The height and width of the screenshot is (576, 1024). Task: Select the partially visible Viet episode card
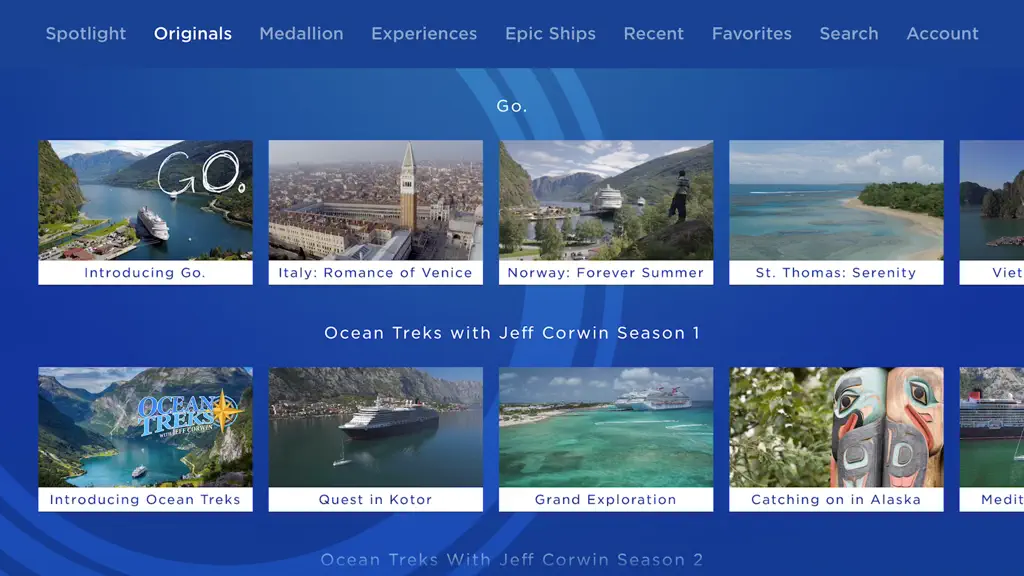pyautogui.click(x=991, y=212)
